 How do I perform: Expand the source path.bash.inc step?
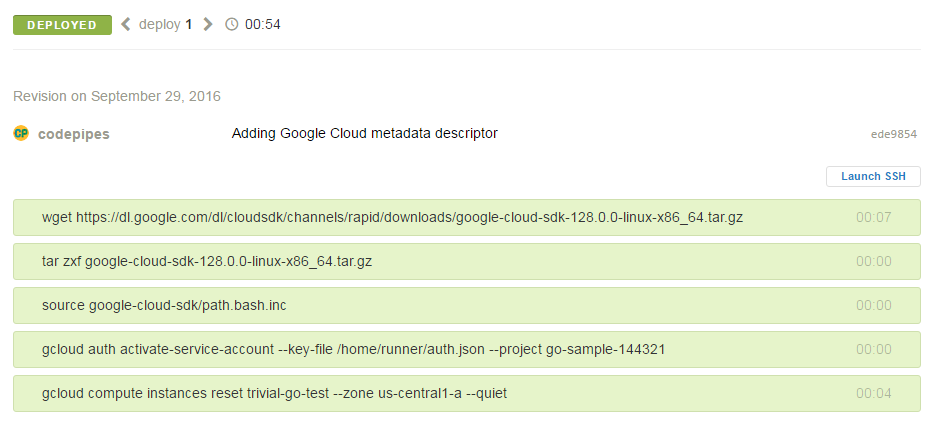pos(467,306)
